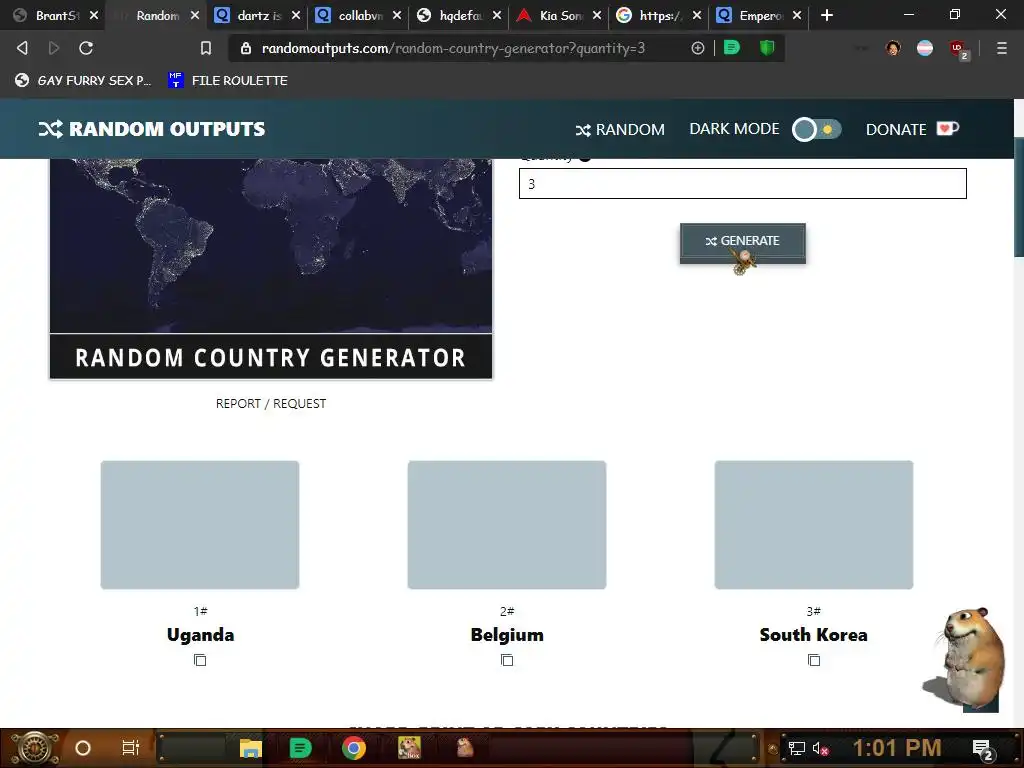The image size is (1024, 768).
Task: Click the Belgium country name
Action: (x=507, y=635)
